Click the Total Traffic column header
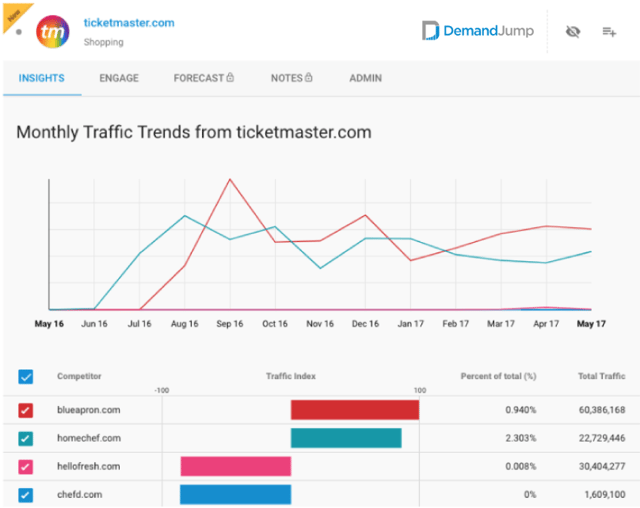This screenshot has height=508, width=640. coord(602,376)
